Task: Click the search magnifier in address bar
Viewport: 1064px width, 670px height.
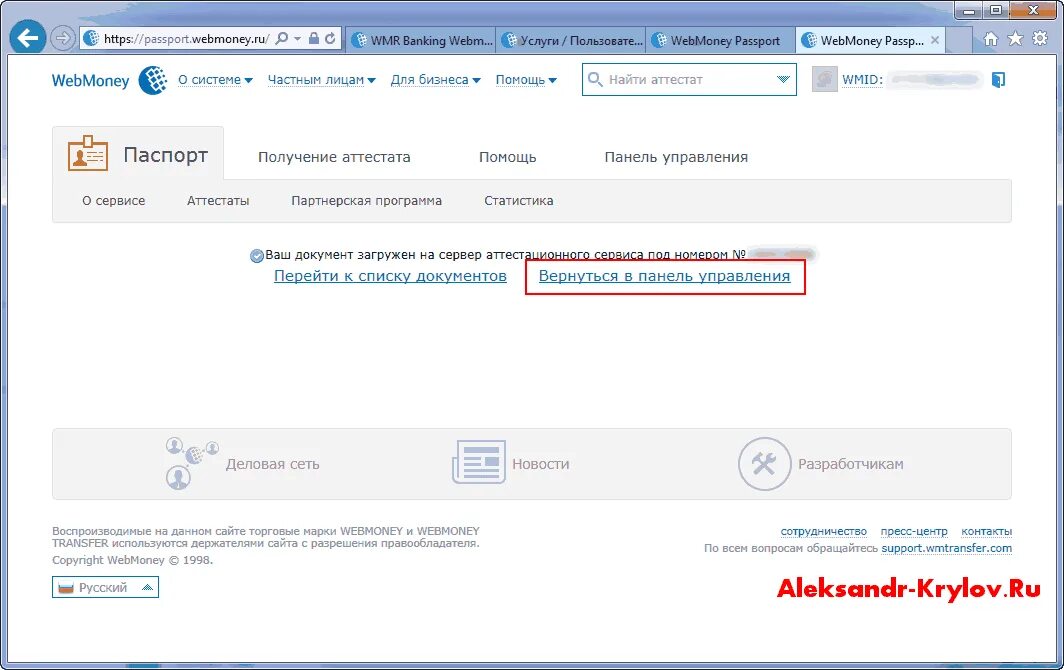Action: click(x=282, y=39)
